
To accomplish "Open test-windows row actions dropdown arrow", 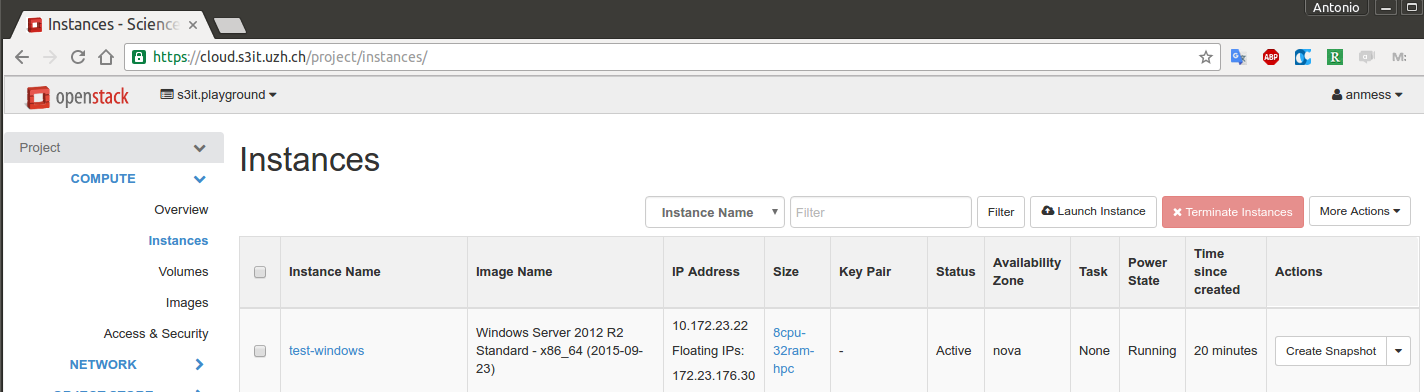I will click(x=1399, y=351).
